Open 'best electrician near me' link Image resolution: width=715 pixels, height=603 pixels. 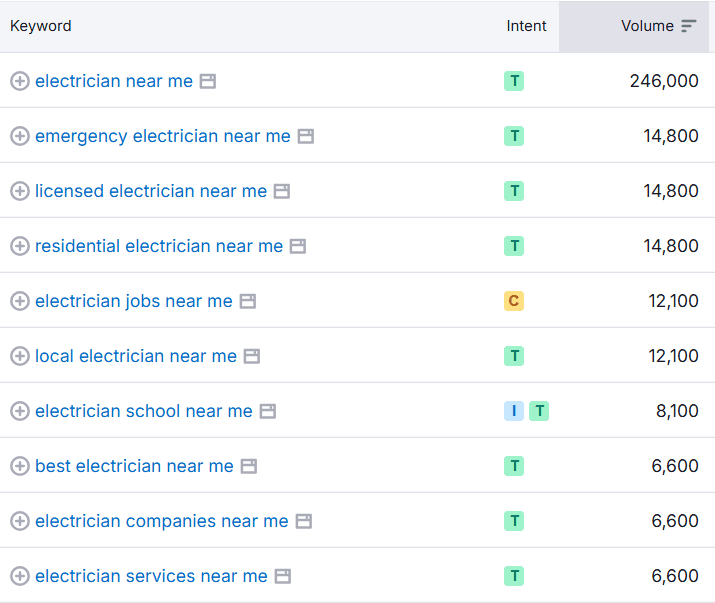(x=135, y=466)
